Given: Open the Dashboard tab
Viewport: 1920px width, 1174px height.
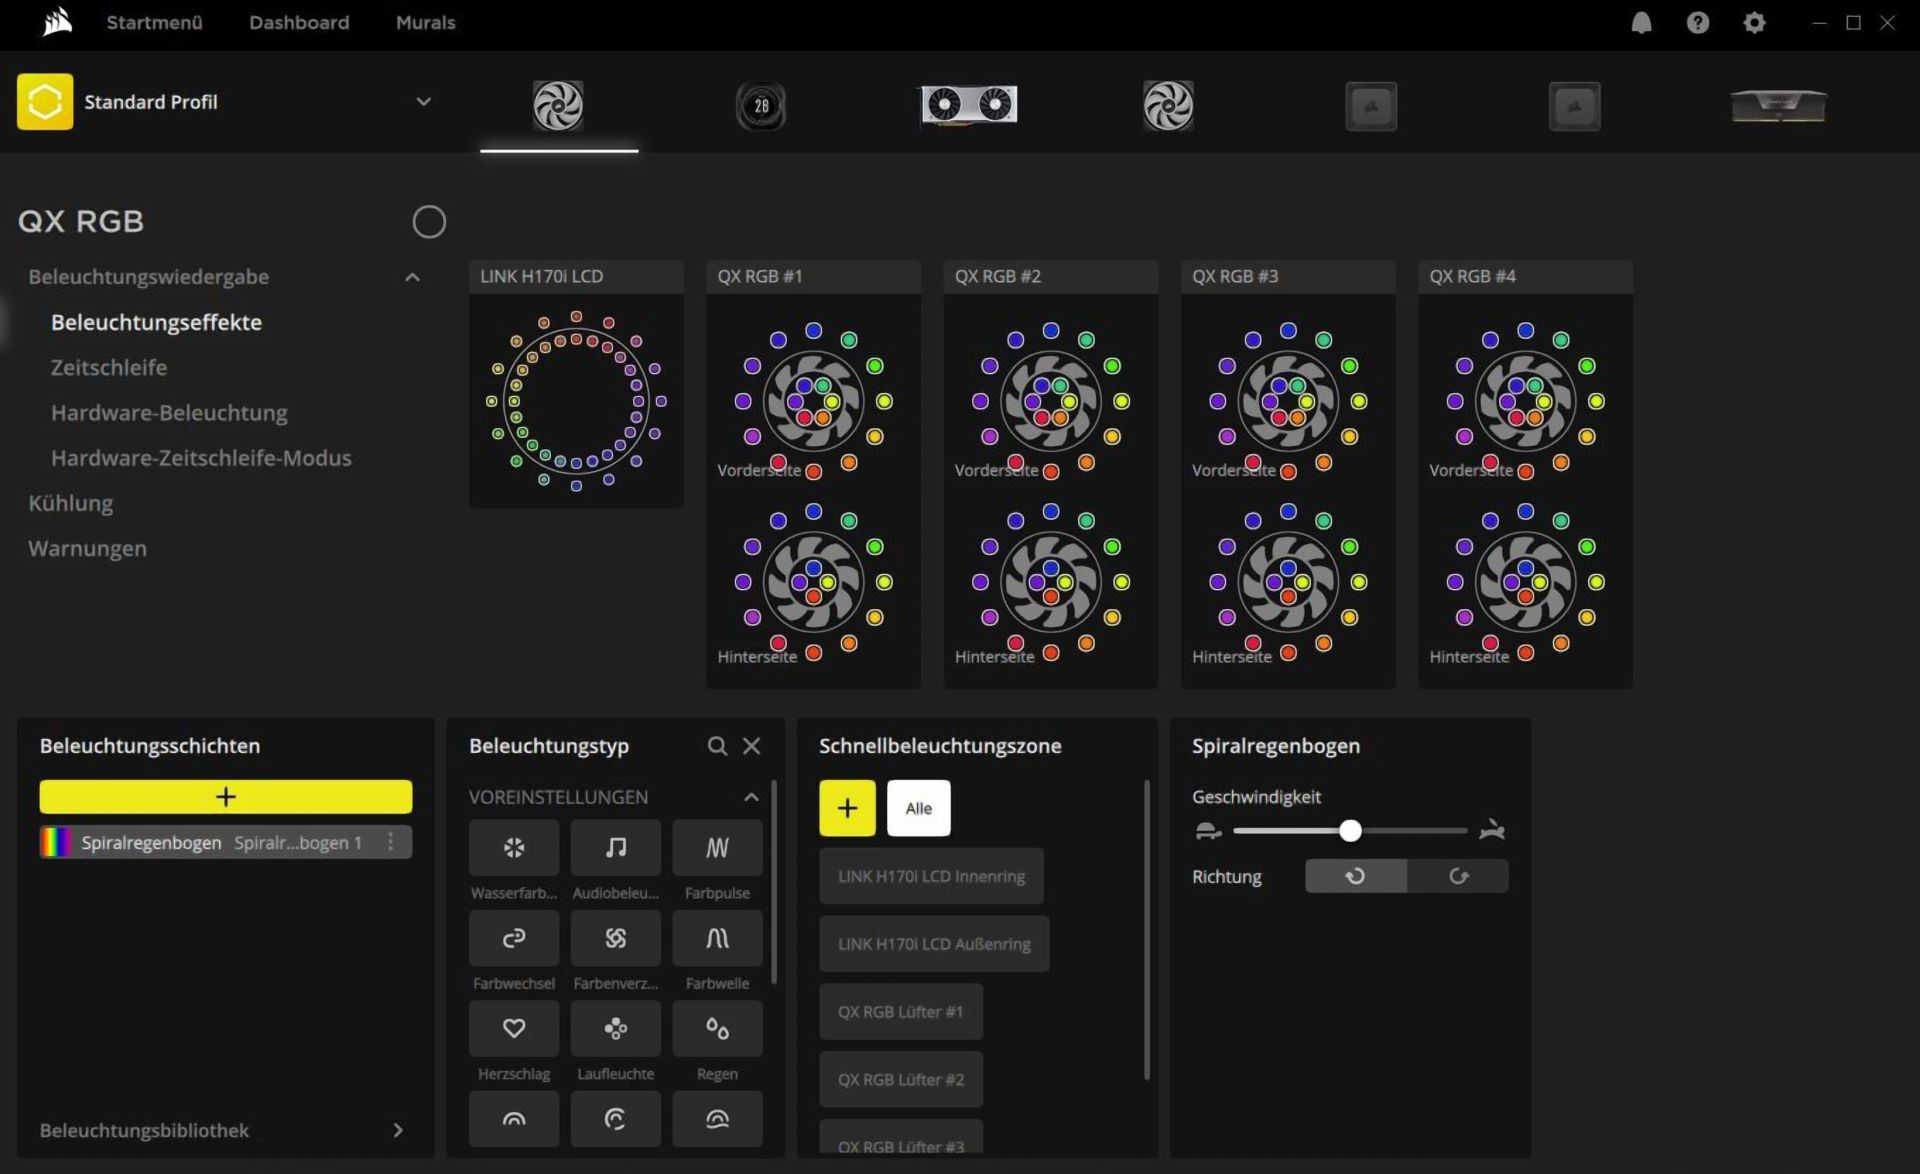Looking at the screenshot, I should pyautogui.click(x=299, y=22).
